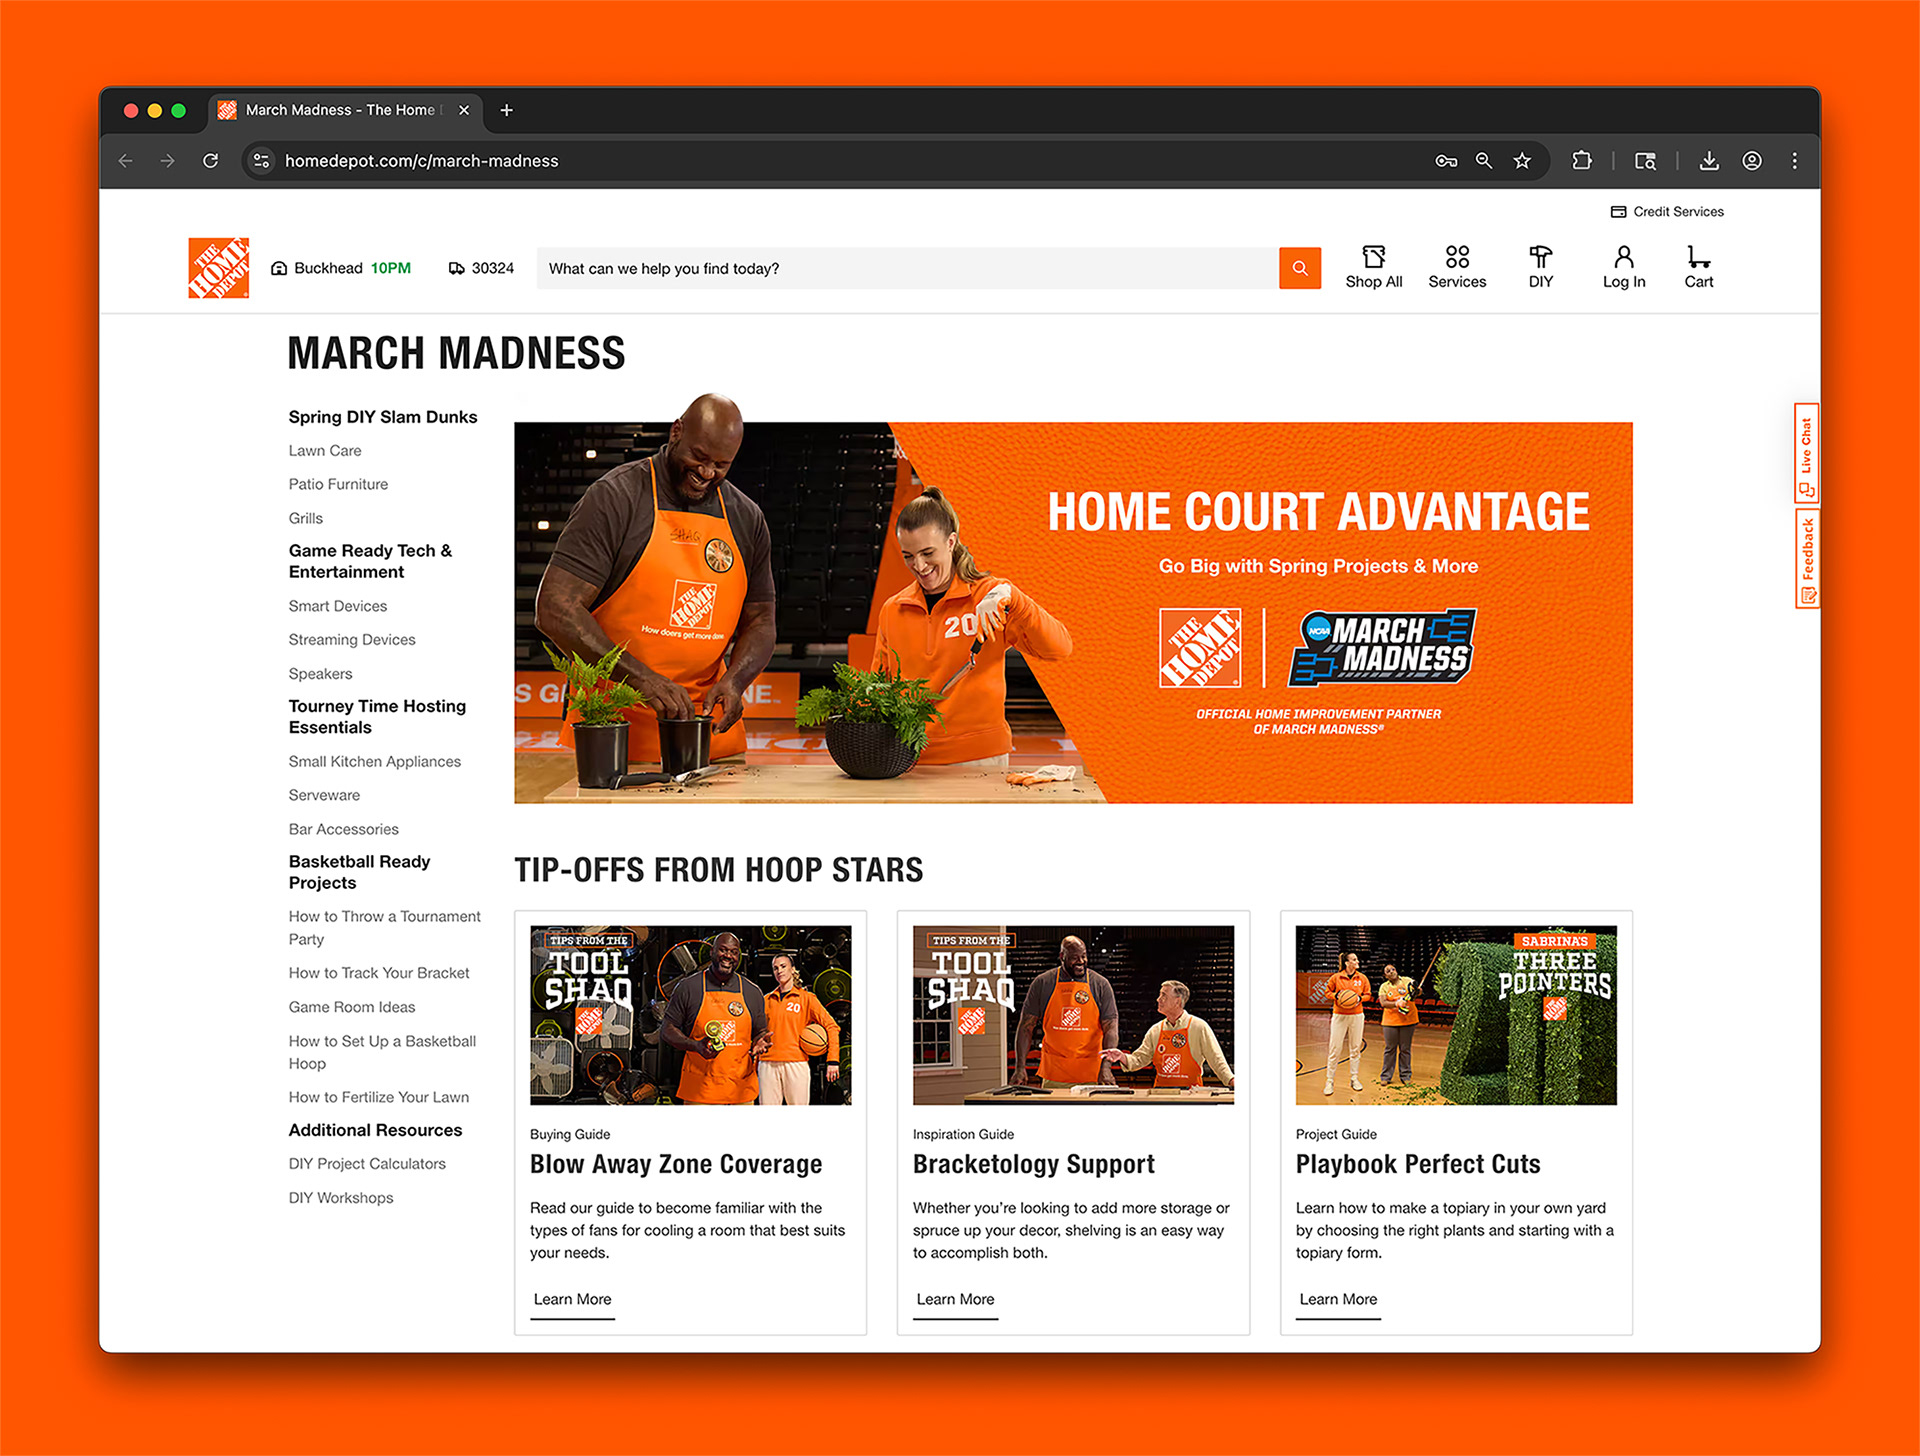Change delivery ZIP code 30324

(481, 268)
